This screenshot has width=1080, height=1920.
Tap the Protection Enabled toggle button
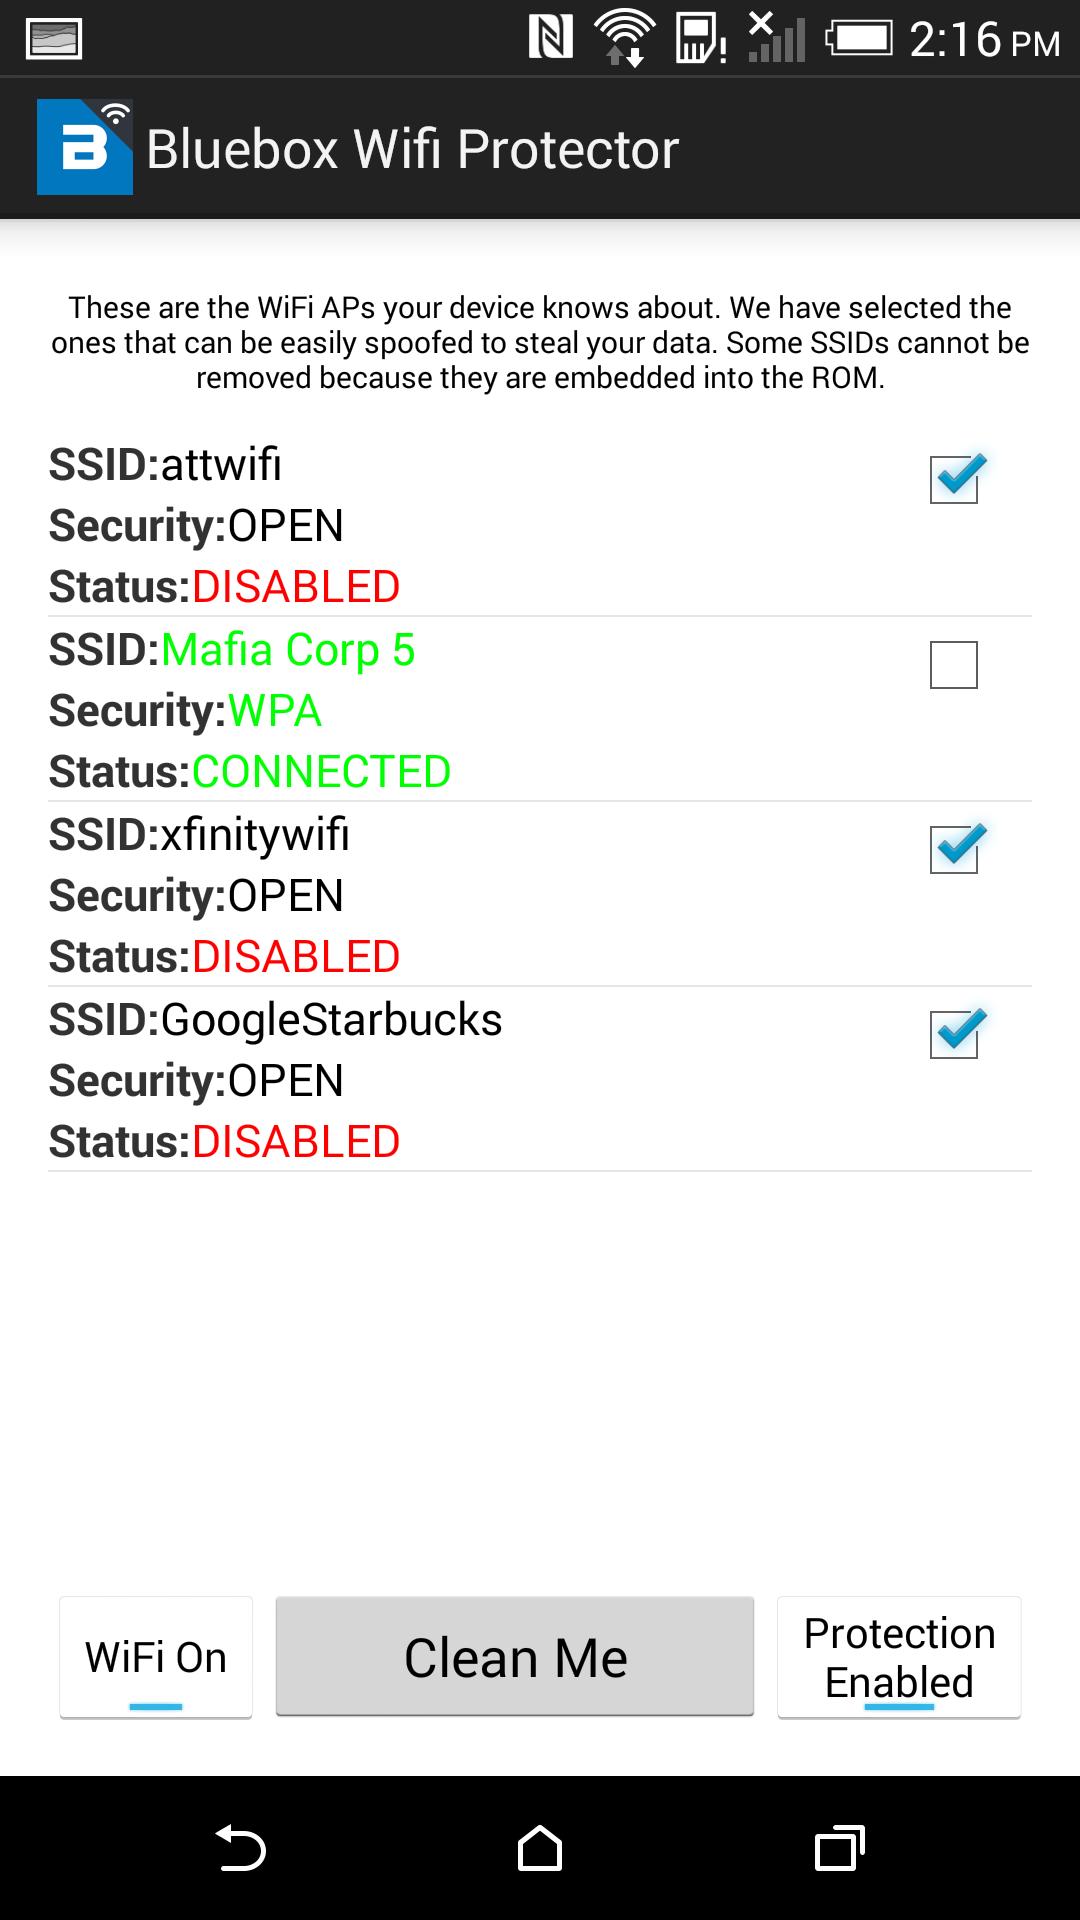tap(897, 1655)
